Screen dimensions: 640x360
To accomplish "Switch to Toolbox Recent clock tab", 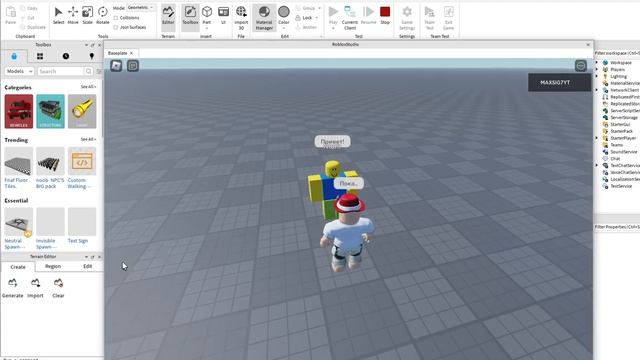I will tap(66, 56).
